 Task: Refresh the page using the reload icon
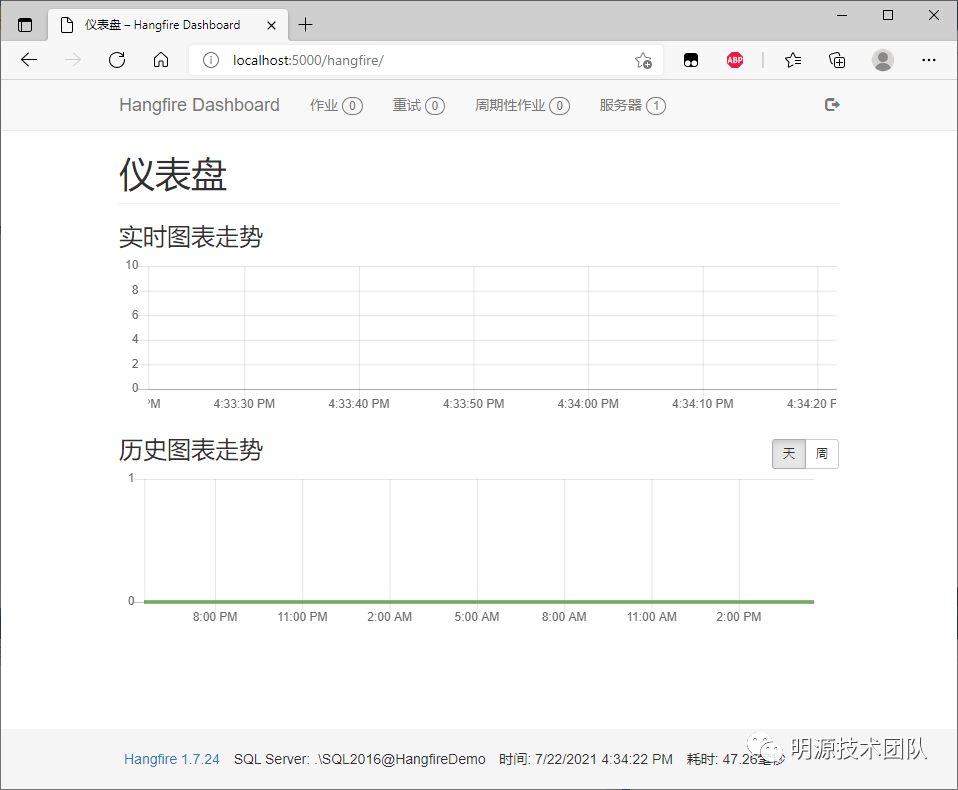(x=117, y=60)
